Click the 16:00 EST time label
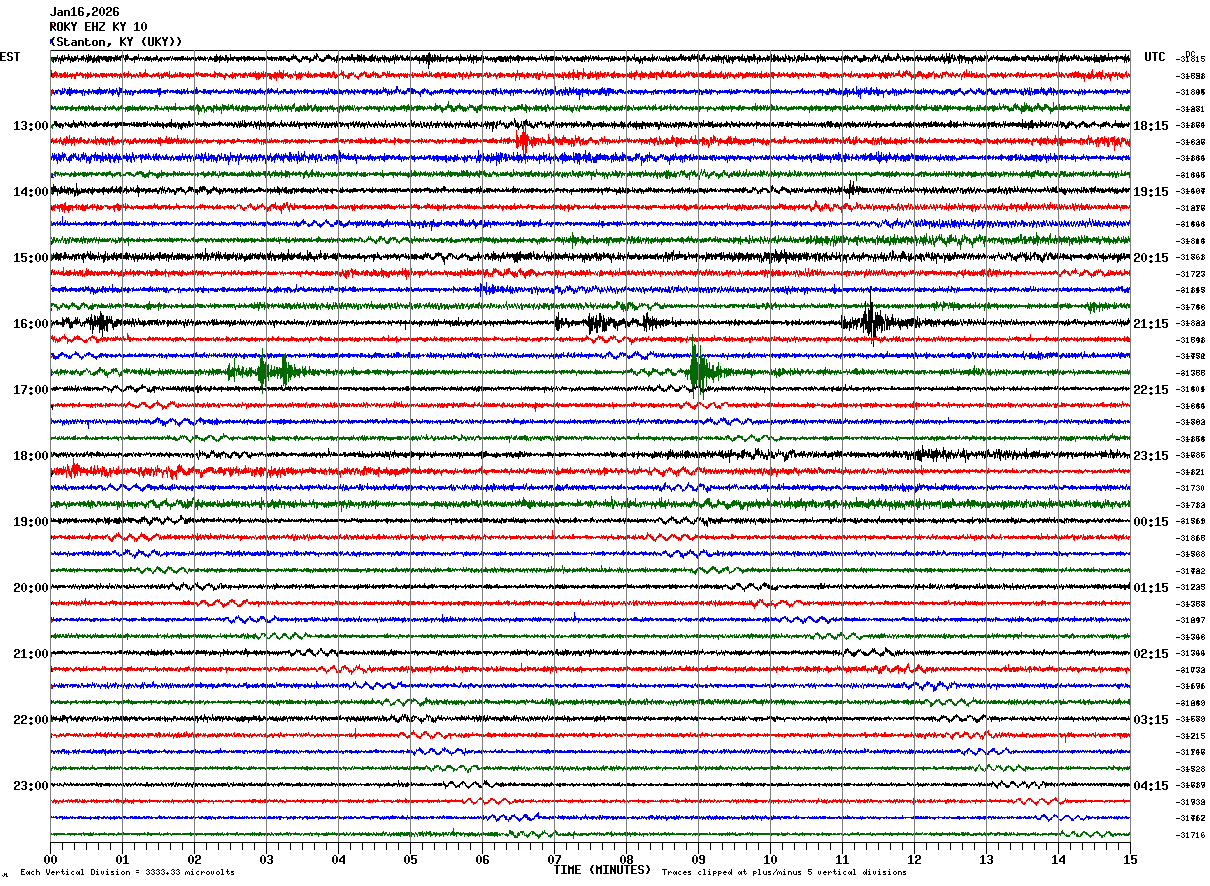The width and height of the screenshot is (1210, 886). pos(31,323)
